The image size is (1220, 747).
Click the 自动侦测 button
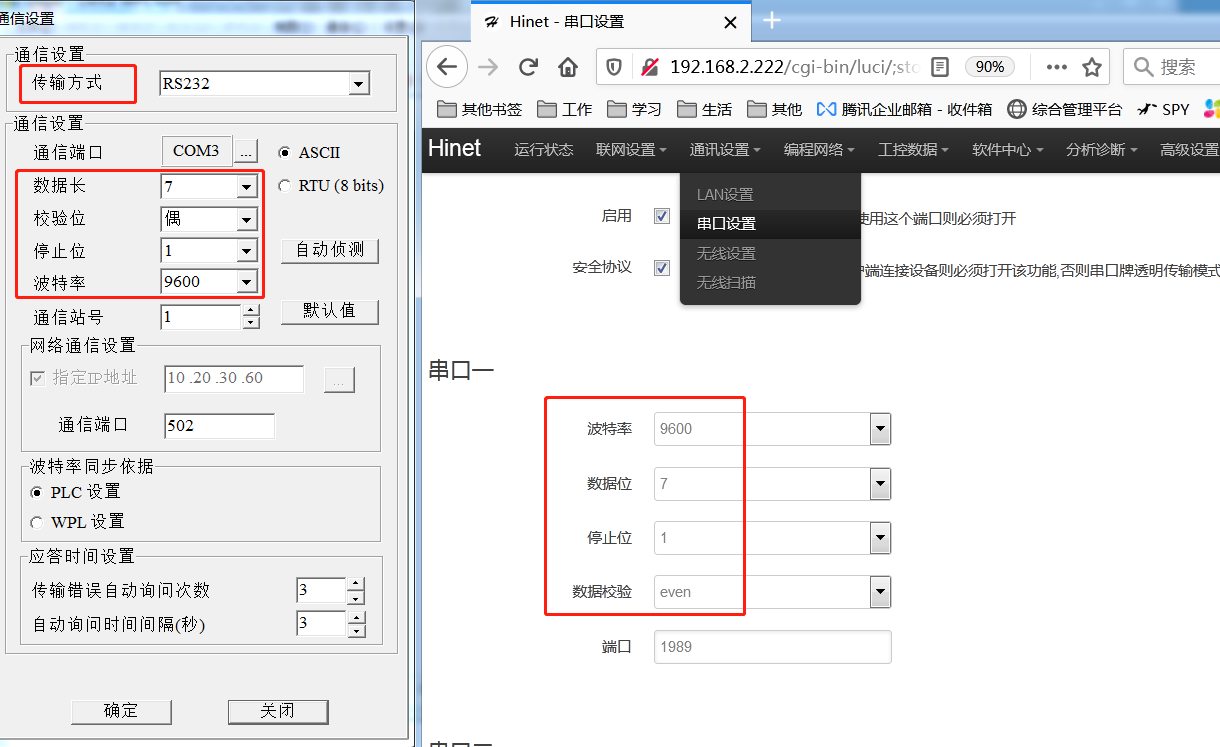click(x=330, y=250)
